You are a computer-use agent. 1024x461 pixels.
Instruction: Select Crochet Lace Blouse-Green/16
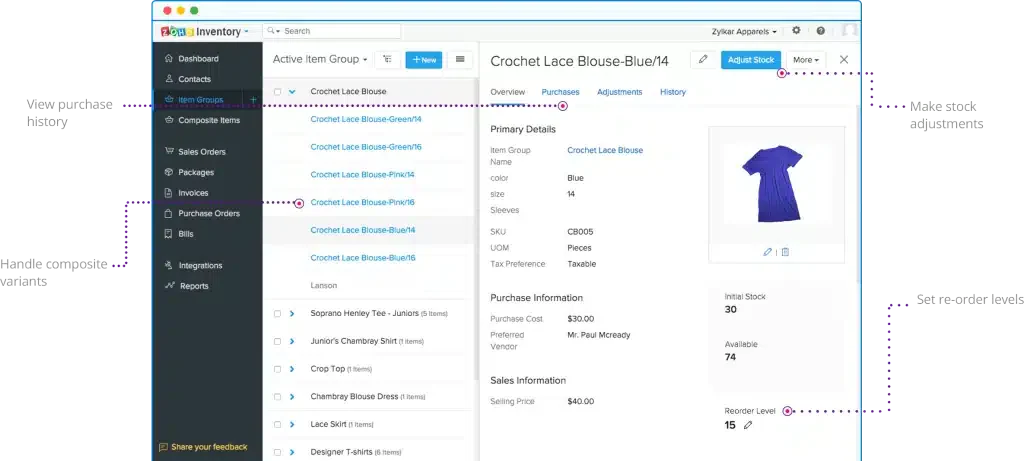click(366, 147)
